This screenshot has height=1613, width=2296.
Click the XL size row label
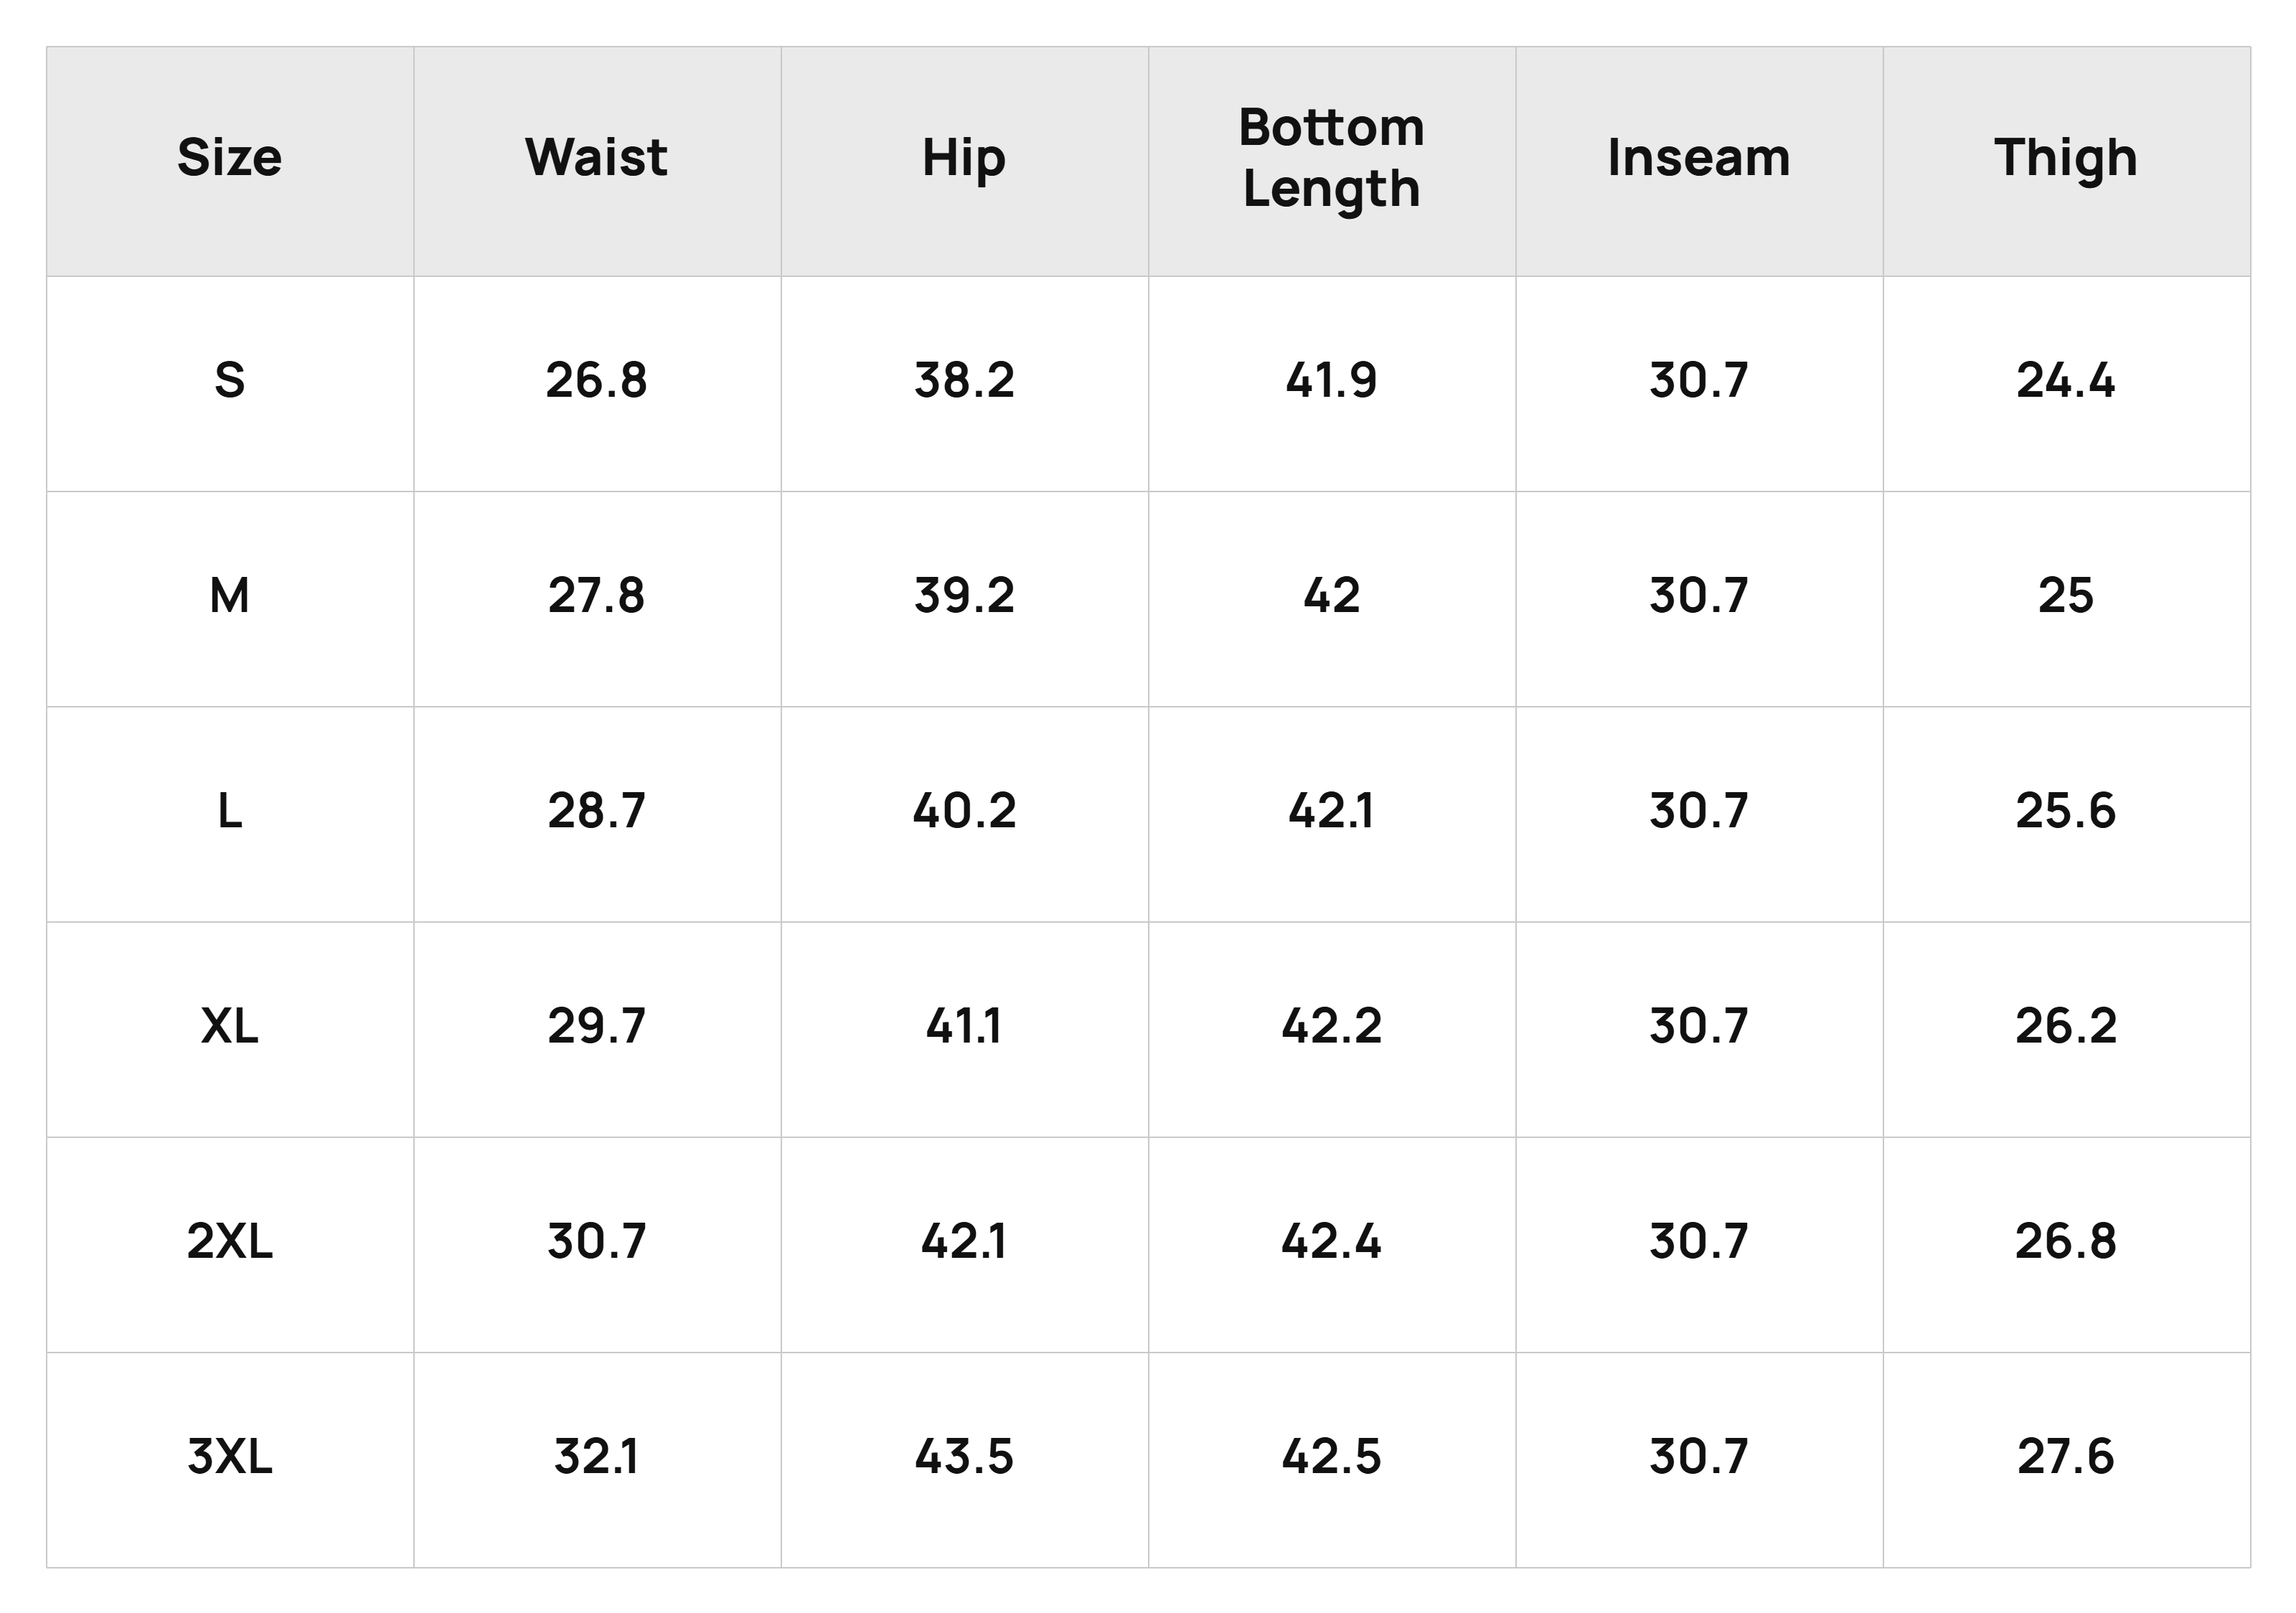pos(230,1026)
